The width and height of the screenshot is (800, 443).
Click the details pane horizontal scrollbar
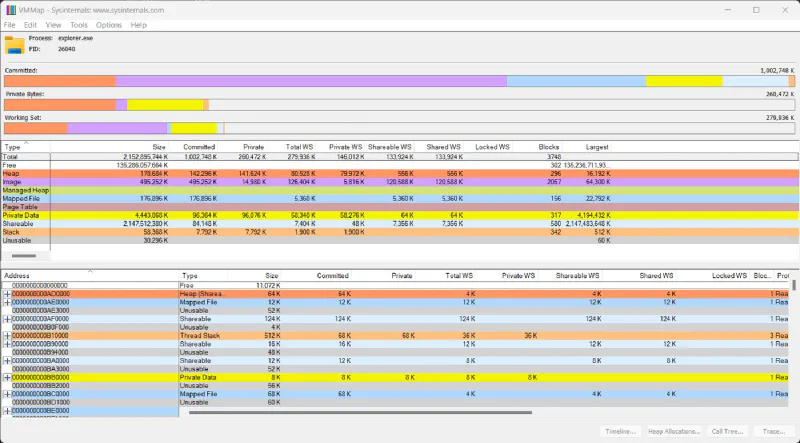click(x=360, y=412)
